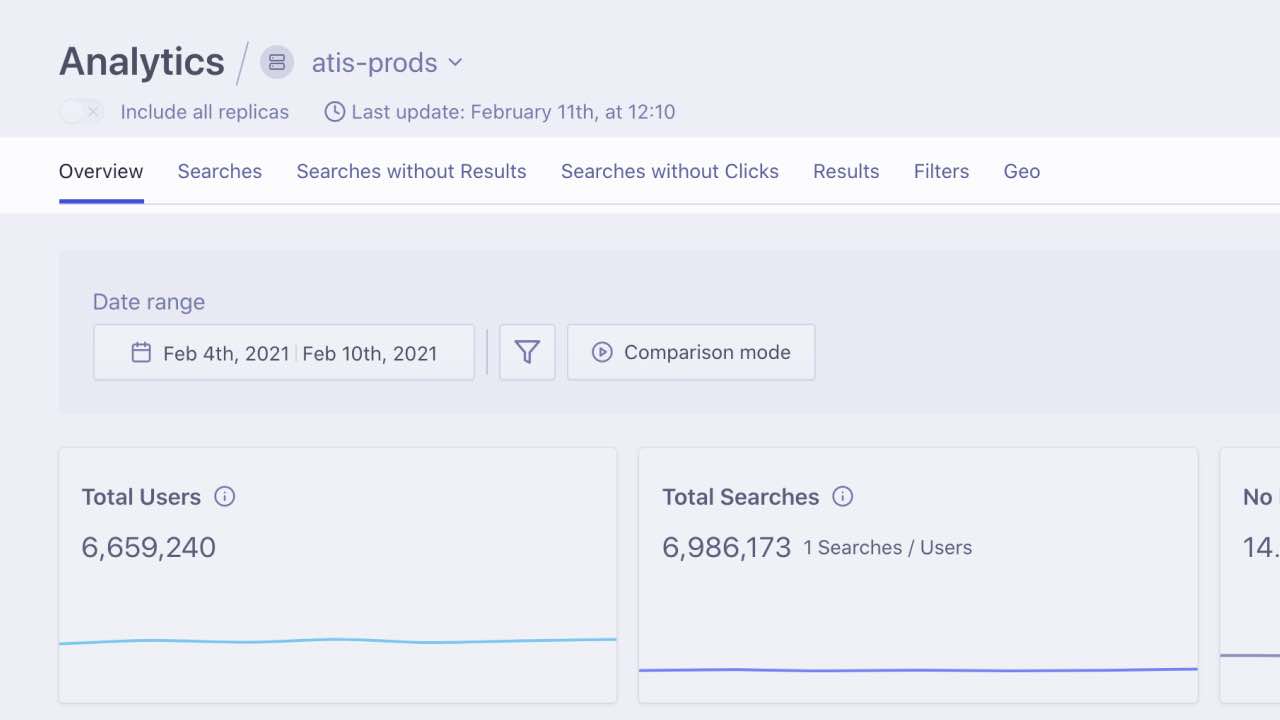Click the 'Feb 10th, 2021' end date
The width and height of the screenshot is (1280, 720).
coord(370,353)
